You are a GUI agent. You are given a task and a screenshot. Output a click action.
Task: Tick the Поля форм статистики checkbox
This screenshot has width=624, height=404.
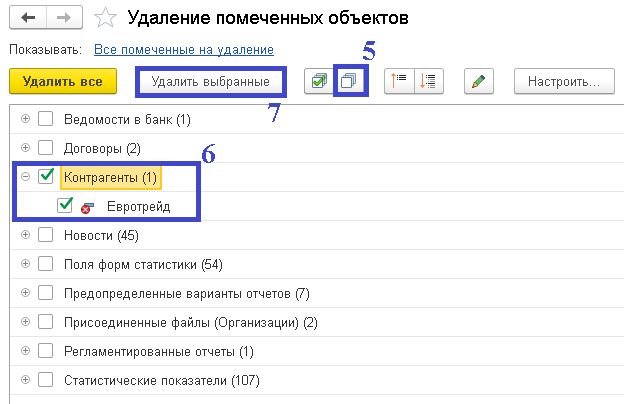(x=45, y=264)
